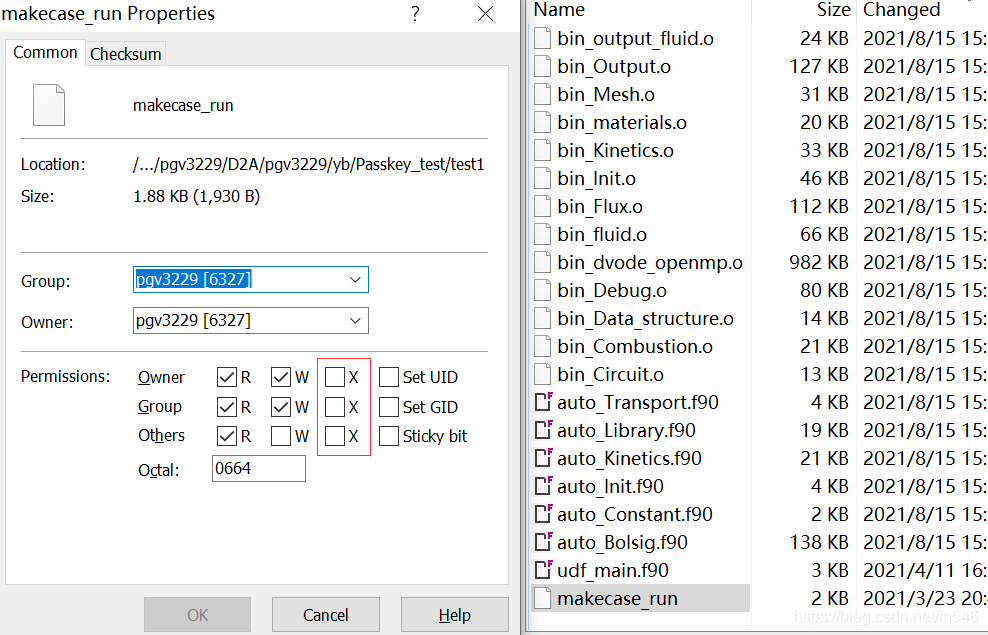
Task: Click the auto_Transport.f90 Fortran file icon
Action: click(543, 402)
